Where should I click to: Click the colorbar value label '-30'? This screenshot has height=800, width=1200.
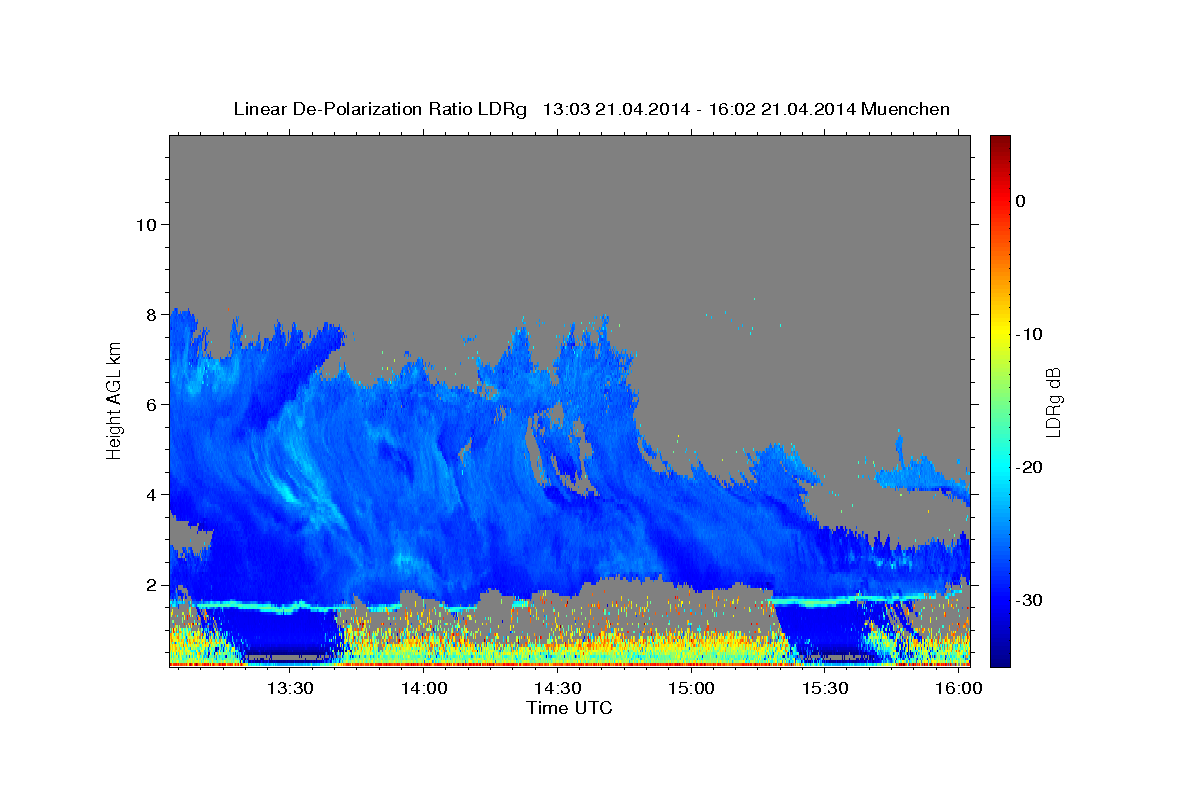[1029, 600]
